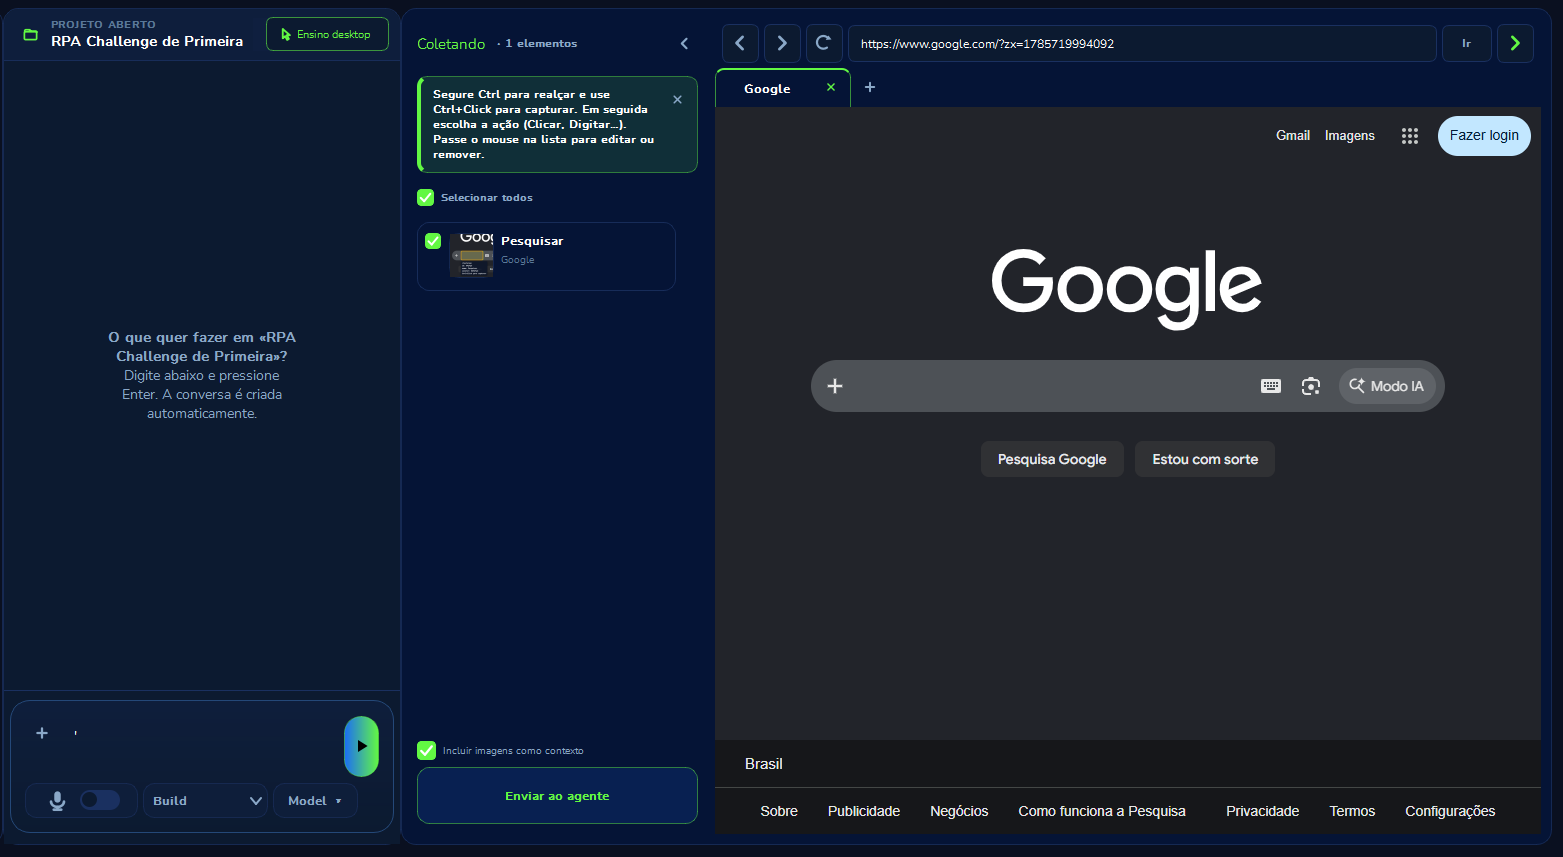Screen dimensions: 1563x857
Task: Click the project folder icon
Action: [31, 35]
